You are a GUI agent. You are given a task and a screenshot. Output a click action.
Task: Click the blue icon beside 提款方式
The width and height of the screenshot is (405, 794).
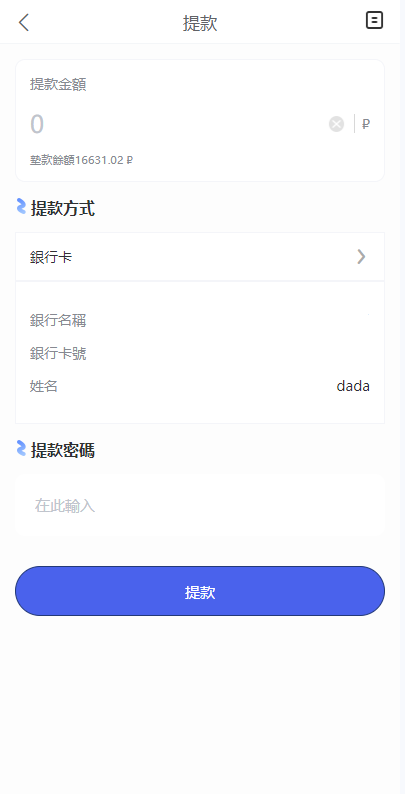21,207
